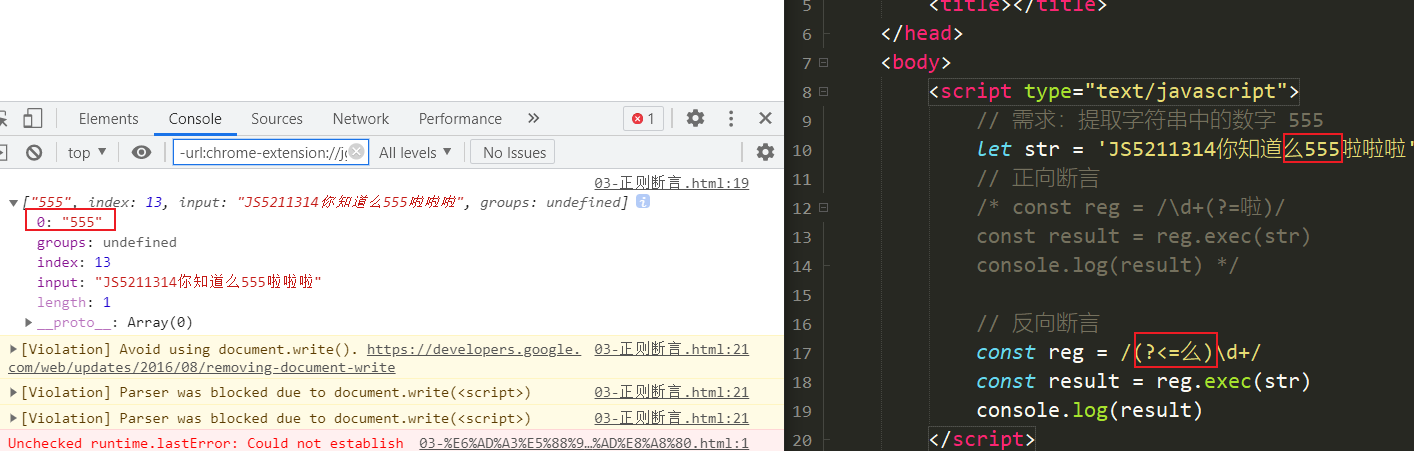1414x451 pixels.
Task: Open runtime.lastError source link ending html:1
Action: (584, 442)
